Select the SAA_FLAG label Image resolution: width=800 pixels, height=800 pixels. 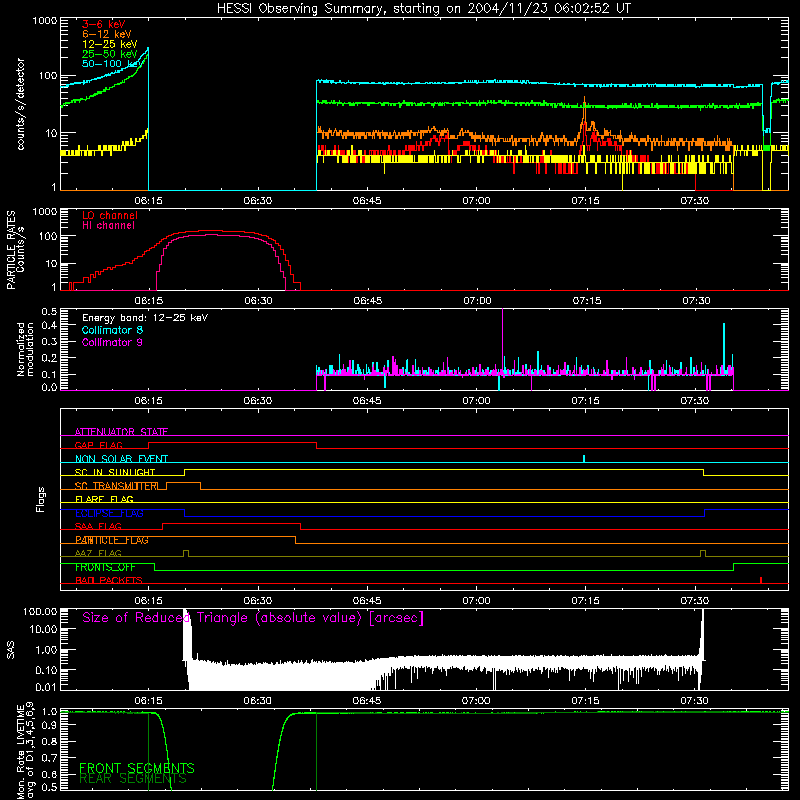coord(98,526)
